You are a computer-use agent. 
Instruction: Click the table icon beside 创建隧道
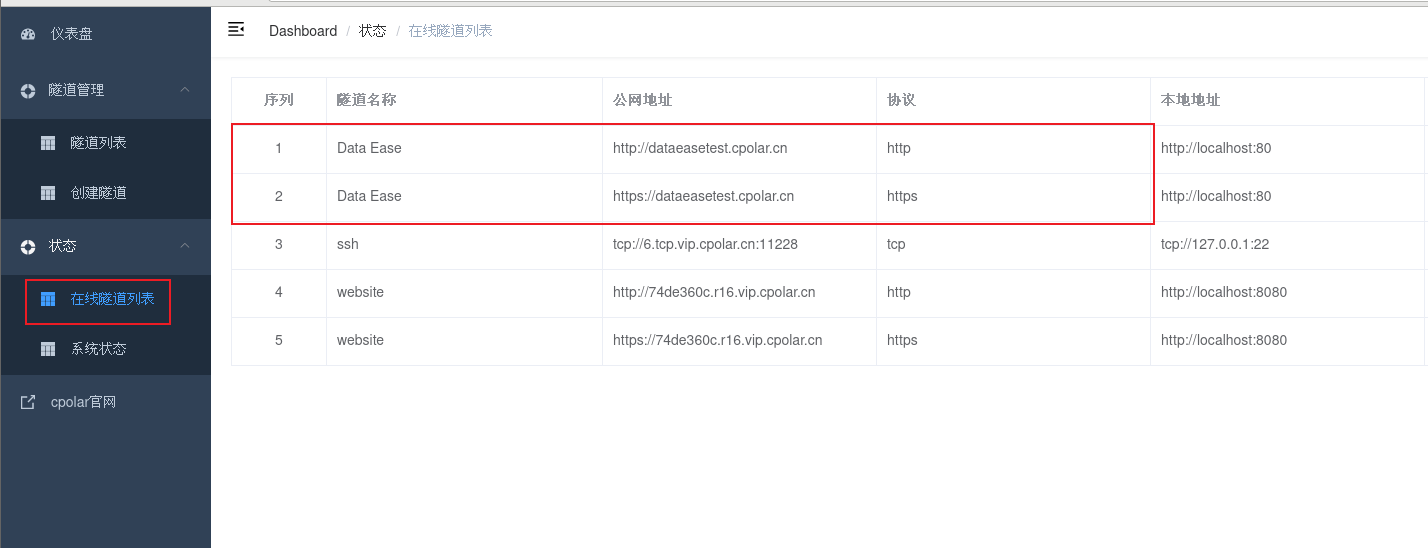48,193
